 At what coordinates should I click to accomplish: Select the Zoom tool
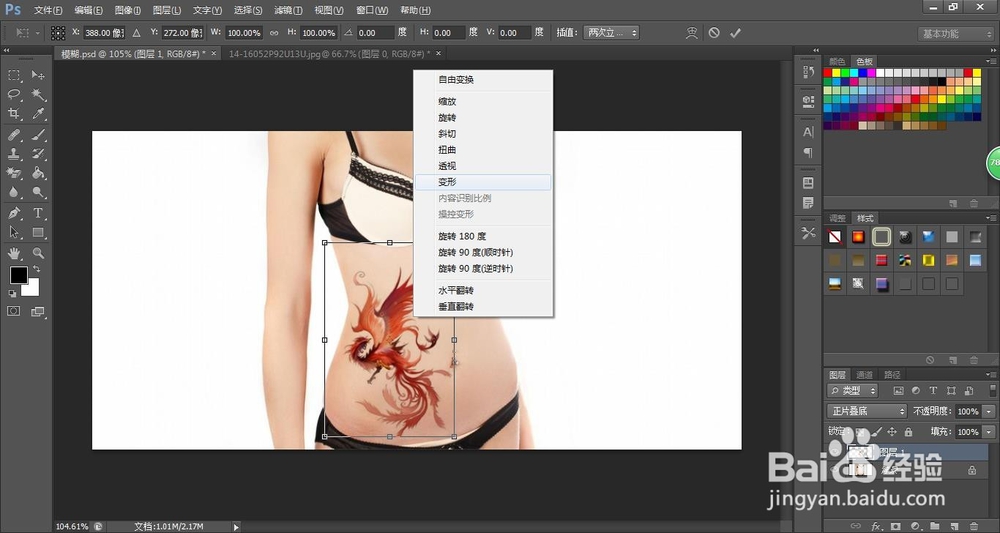38,253
